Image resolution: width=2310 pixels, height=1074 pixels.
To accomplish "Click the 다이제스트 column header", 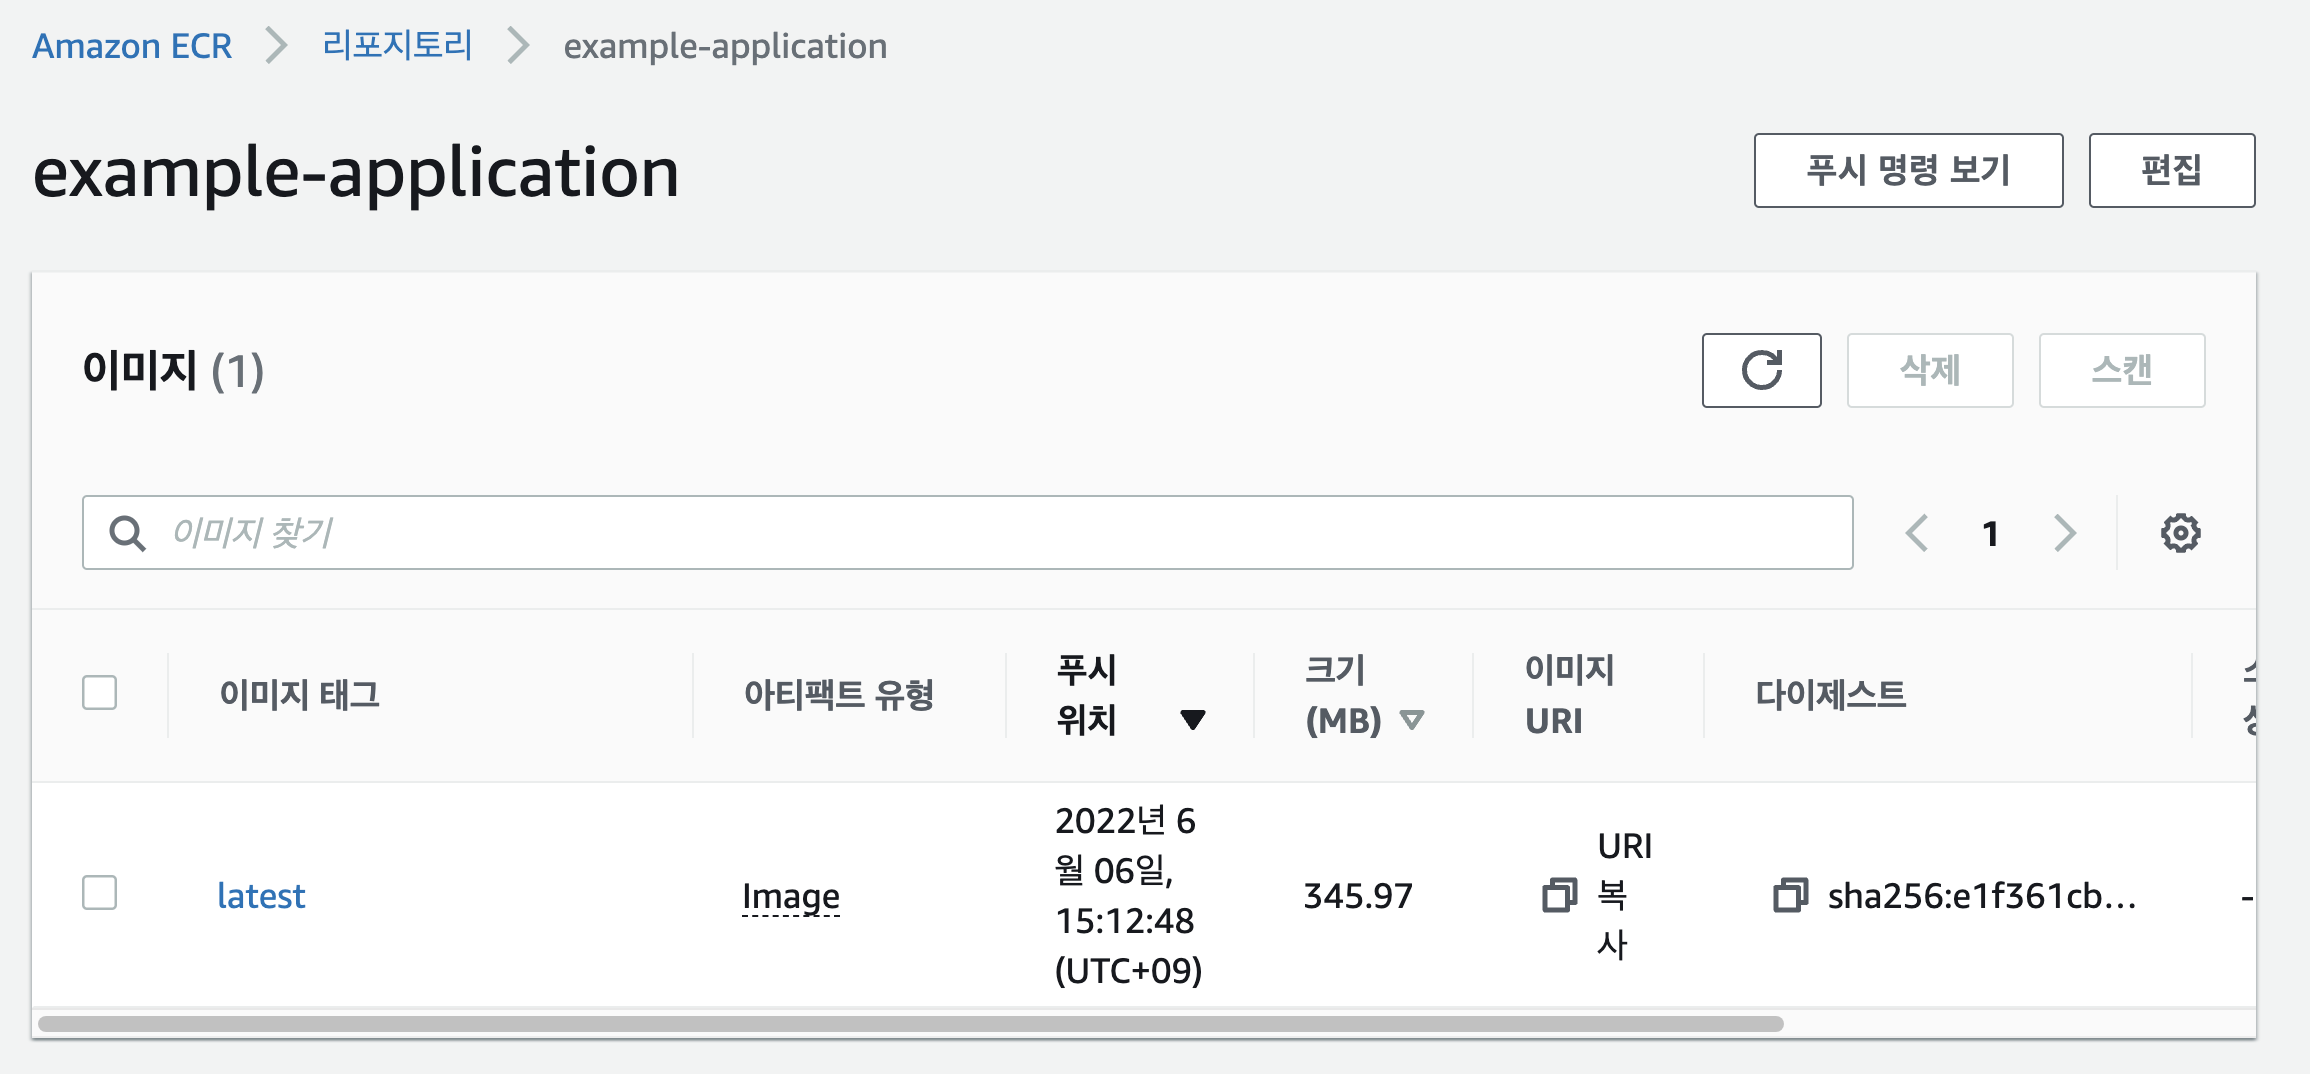I will point(1830,694).
